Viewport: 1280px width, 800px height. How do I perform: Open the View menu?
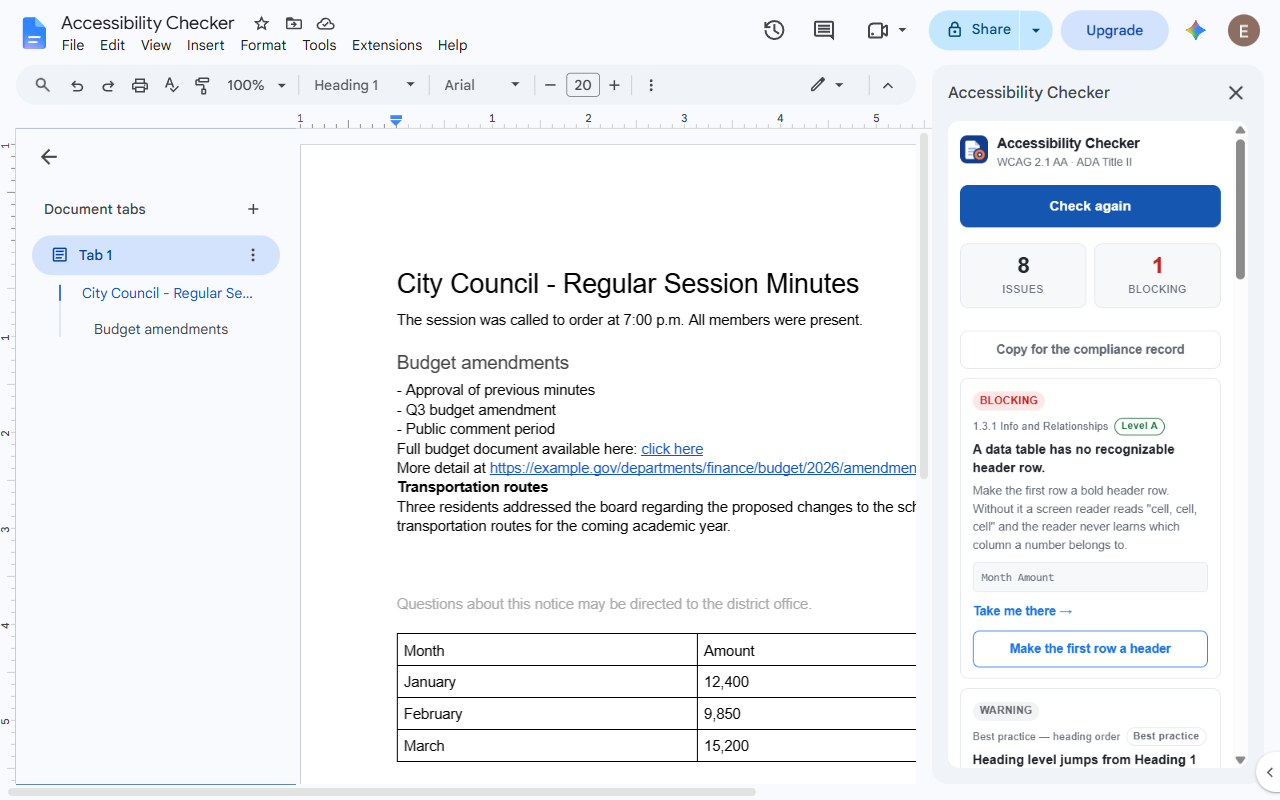click(x=156, y=45)
